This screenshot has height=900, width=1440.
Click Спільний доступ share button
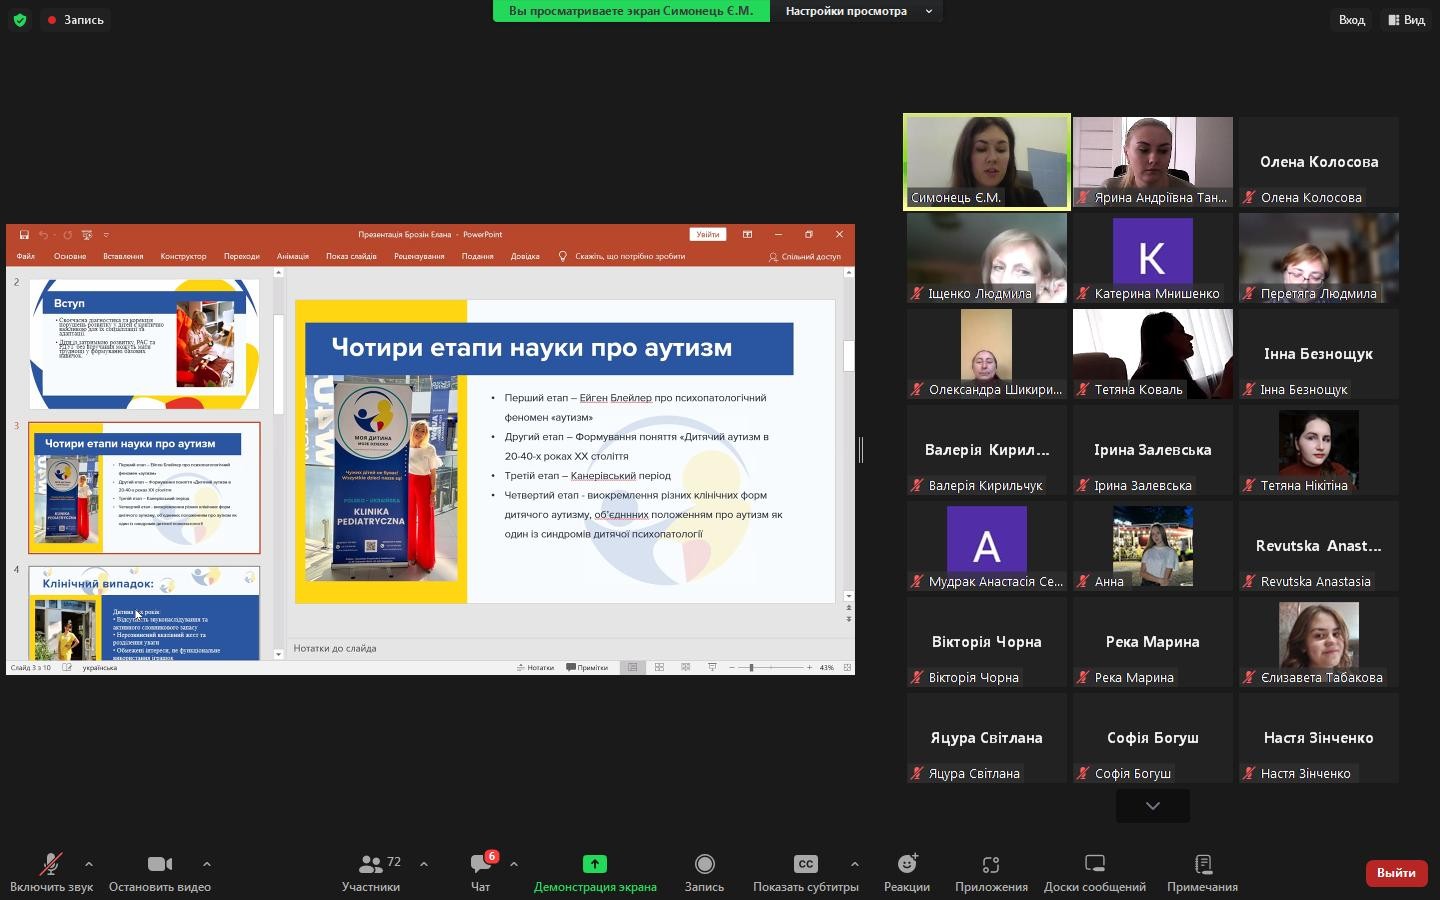[805, 256]
